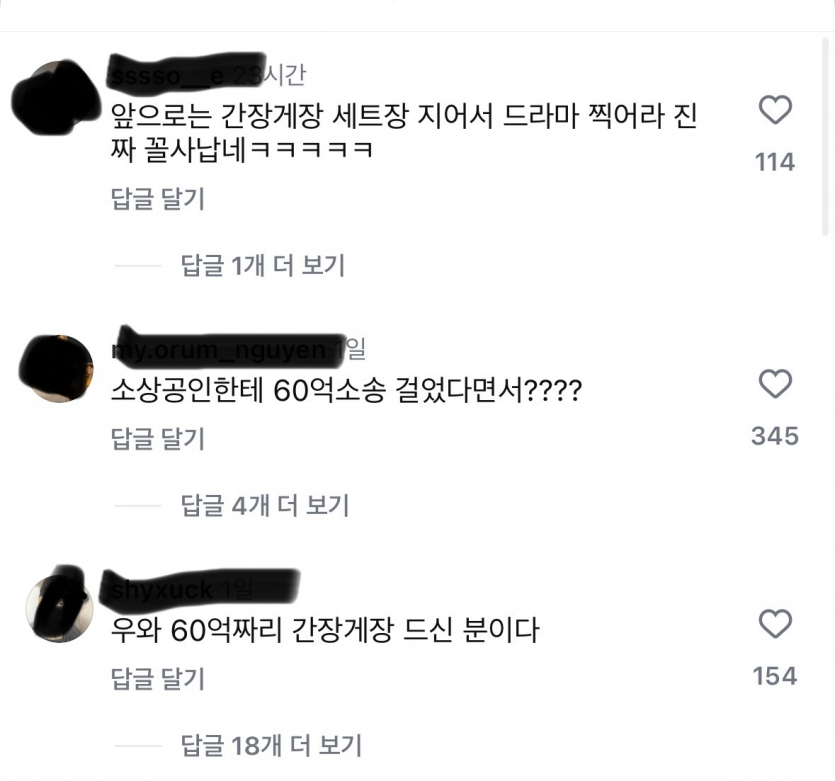Image resolution: width=835 pixels, height=781 pixels.
Task: Open the my.orum_nguyen username profile
Action: click(218, 350)
